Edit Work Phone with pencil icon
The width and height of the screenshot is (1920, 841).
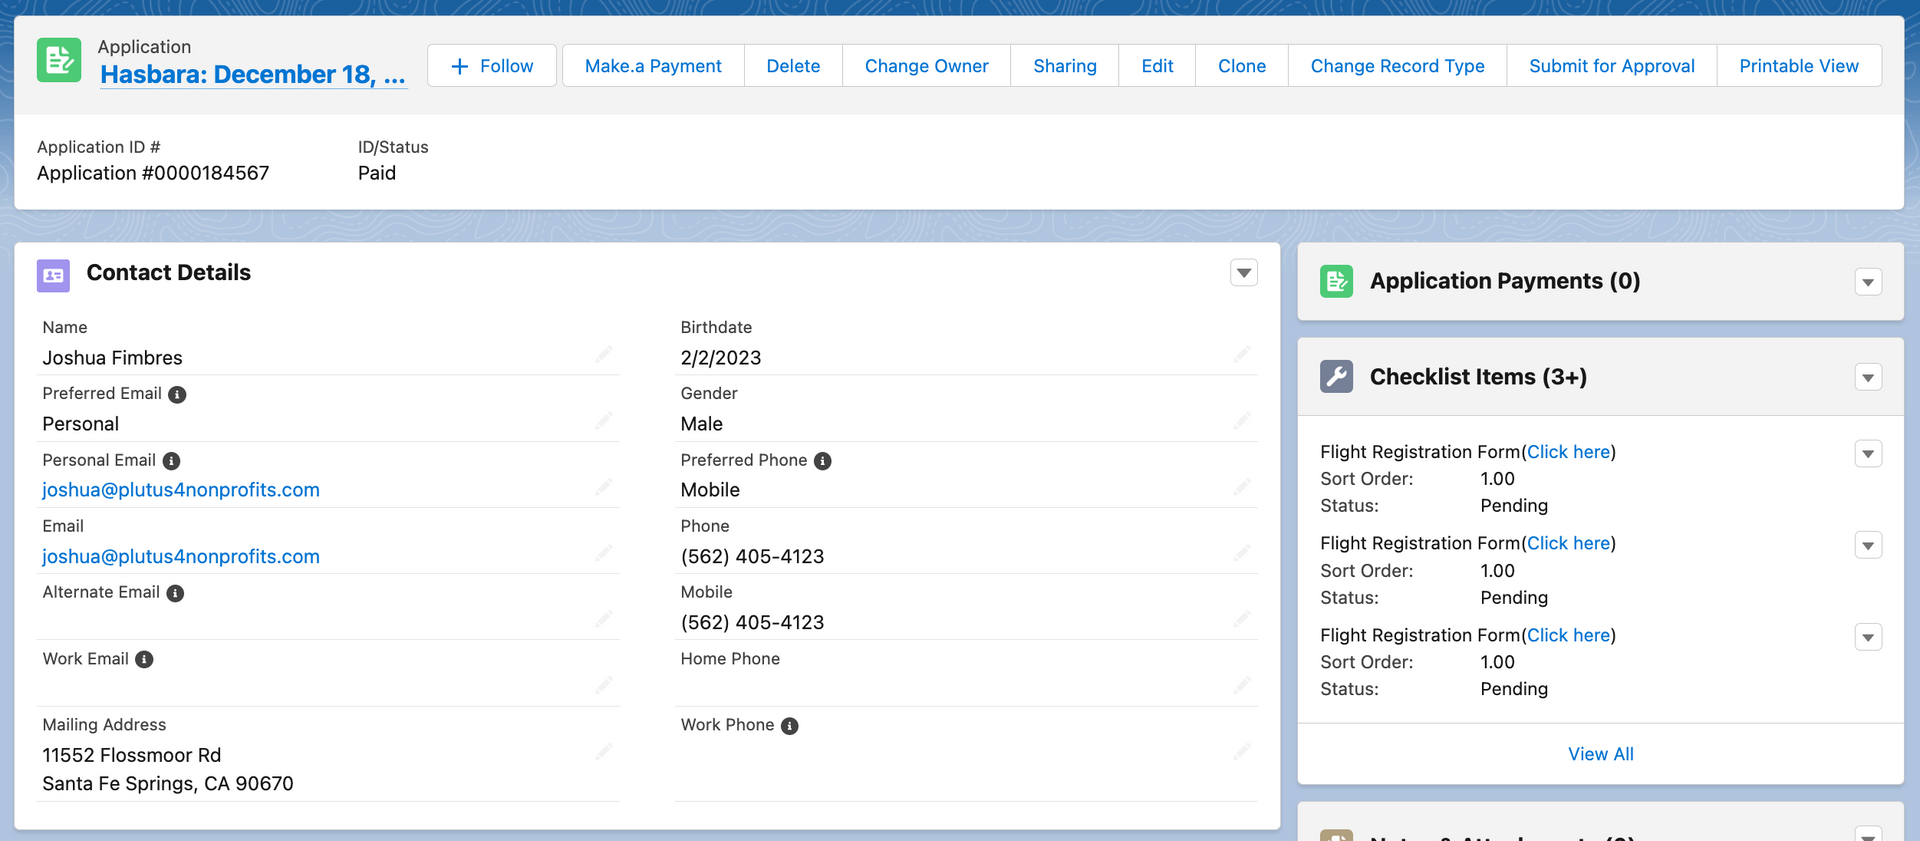[1242, 751]
